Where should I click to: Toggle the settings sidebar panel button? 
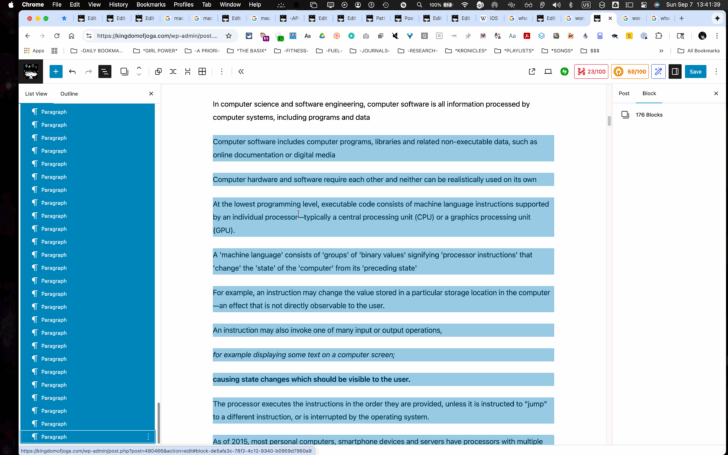point(675,72)
